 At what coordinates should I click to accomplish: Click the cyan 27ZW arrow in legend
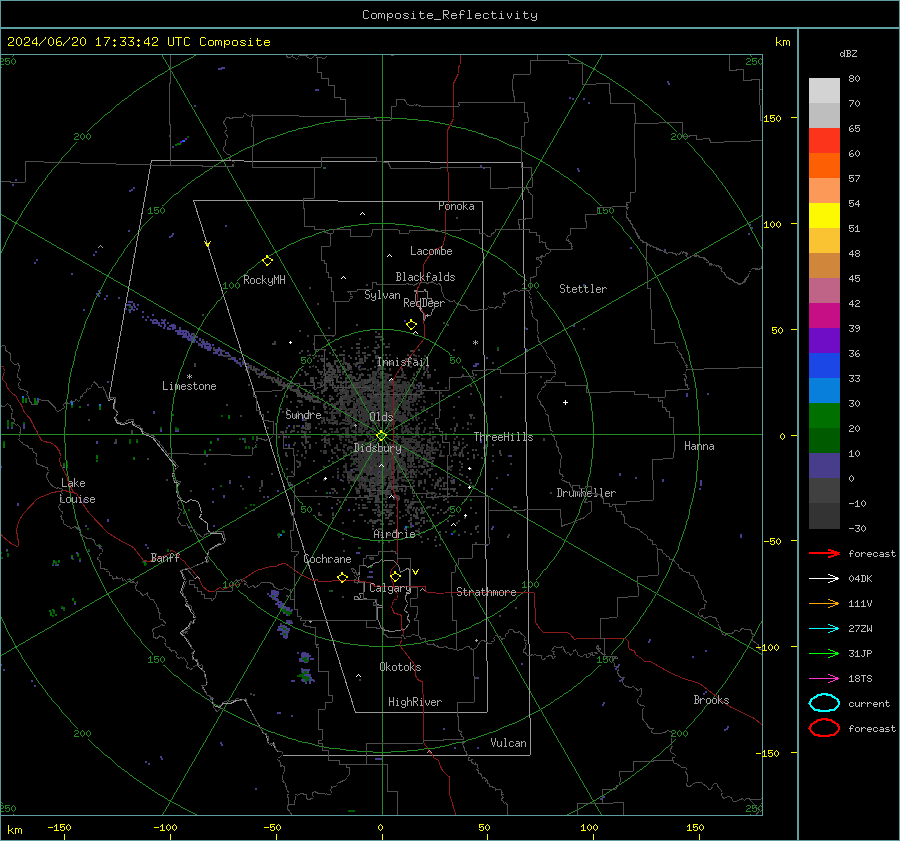(824, 629)
